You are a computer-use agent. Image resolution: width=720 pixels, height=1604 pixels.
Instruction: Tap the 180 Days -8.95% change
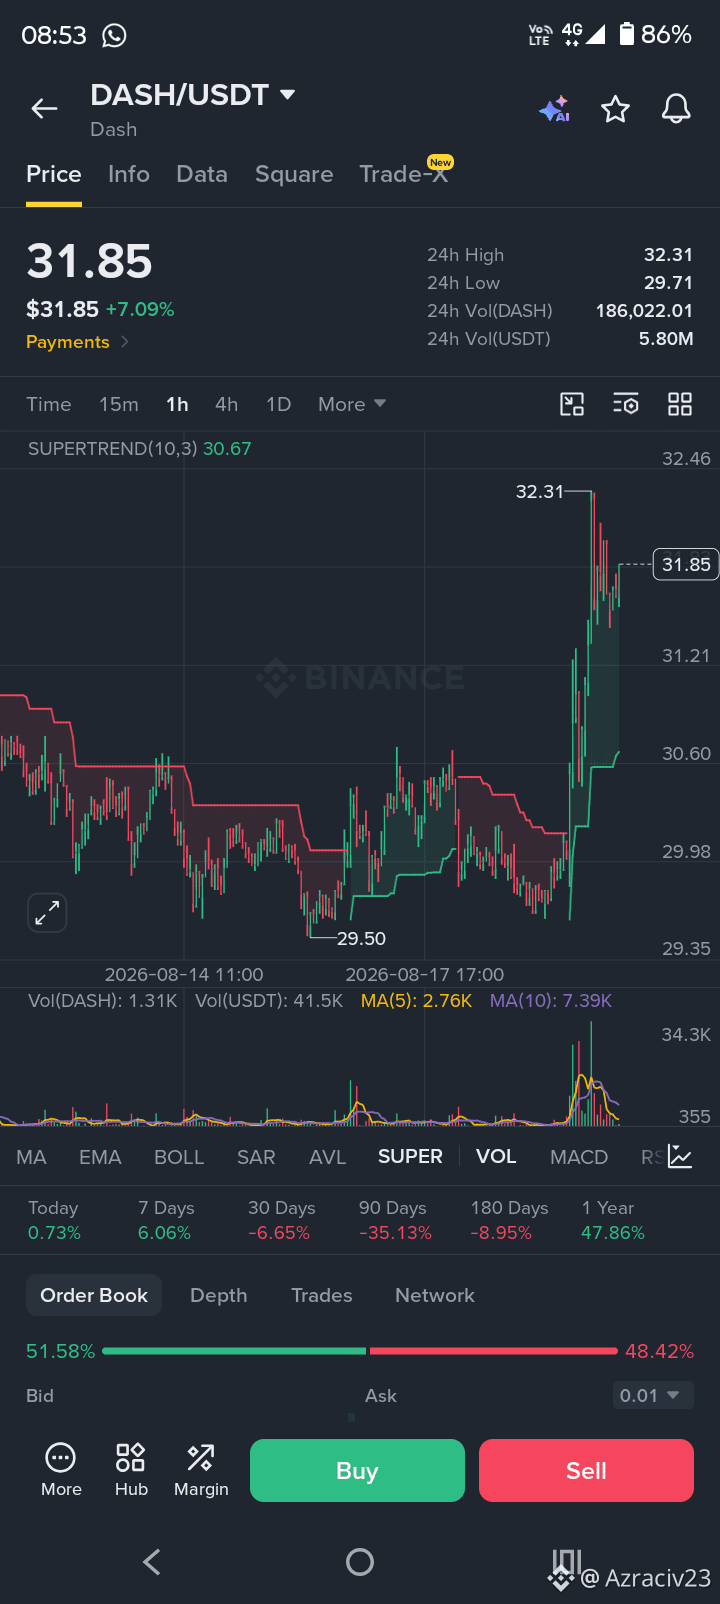tap(509, 1220)
